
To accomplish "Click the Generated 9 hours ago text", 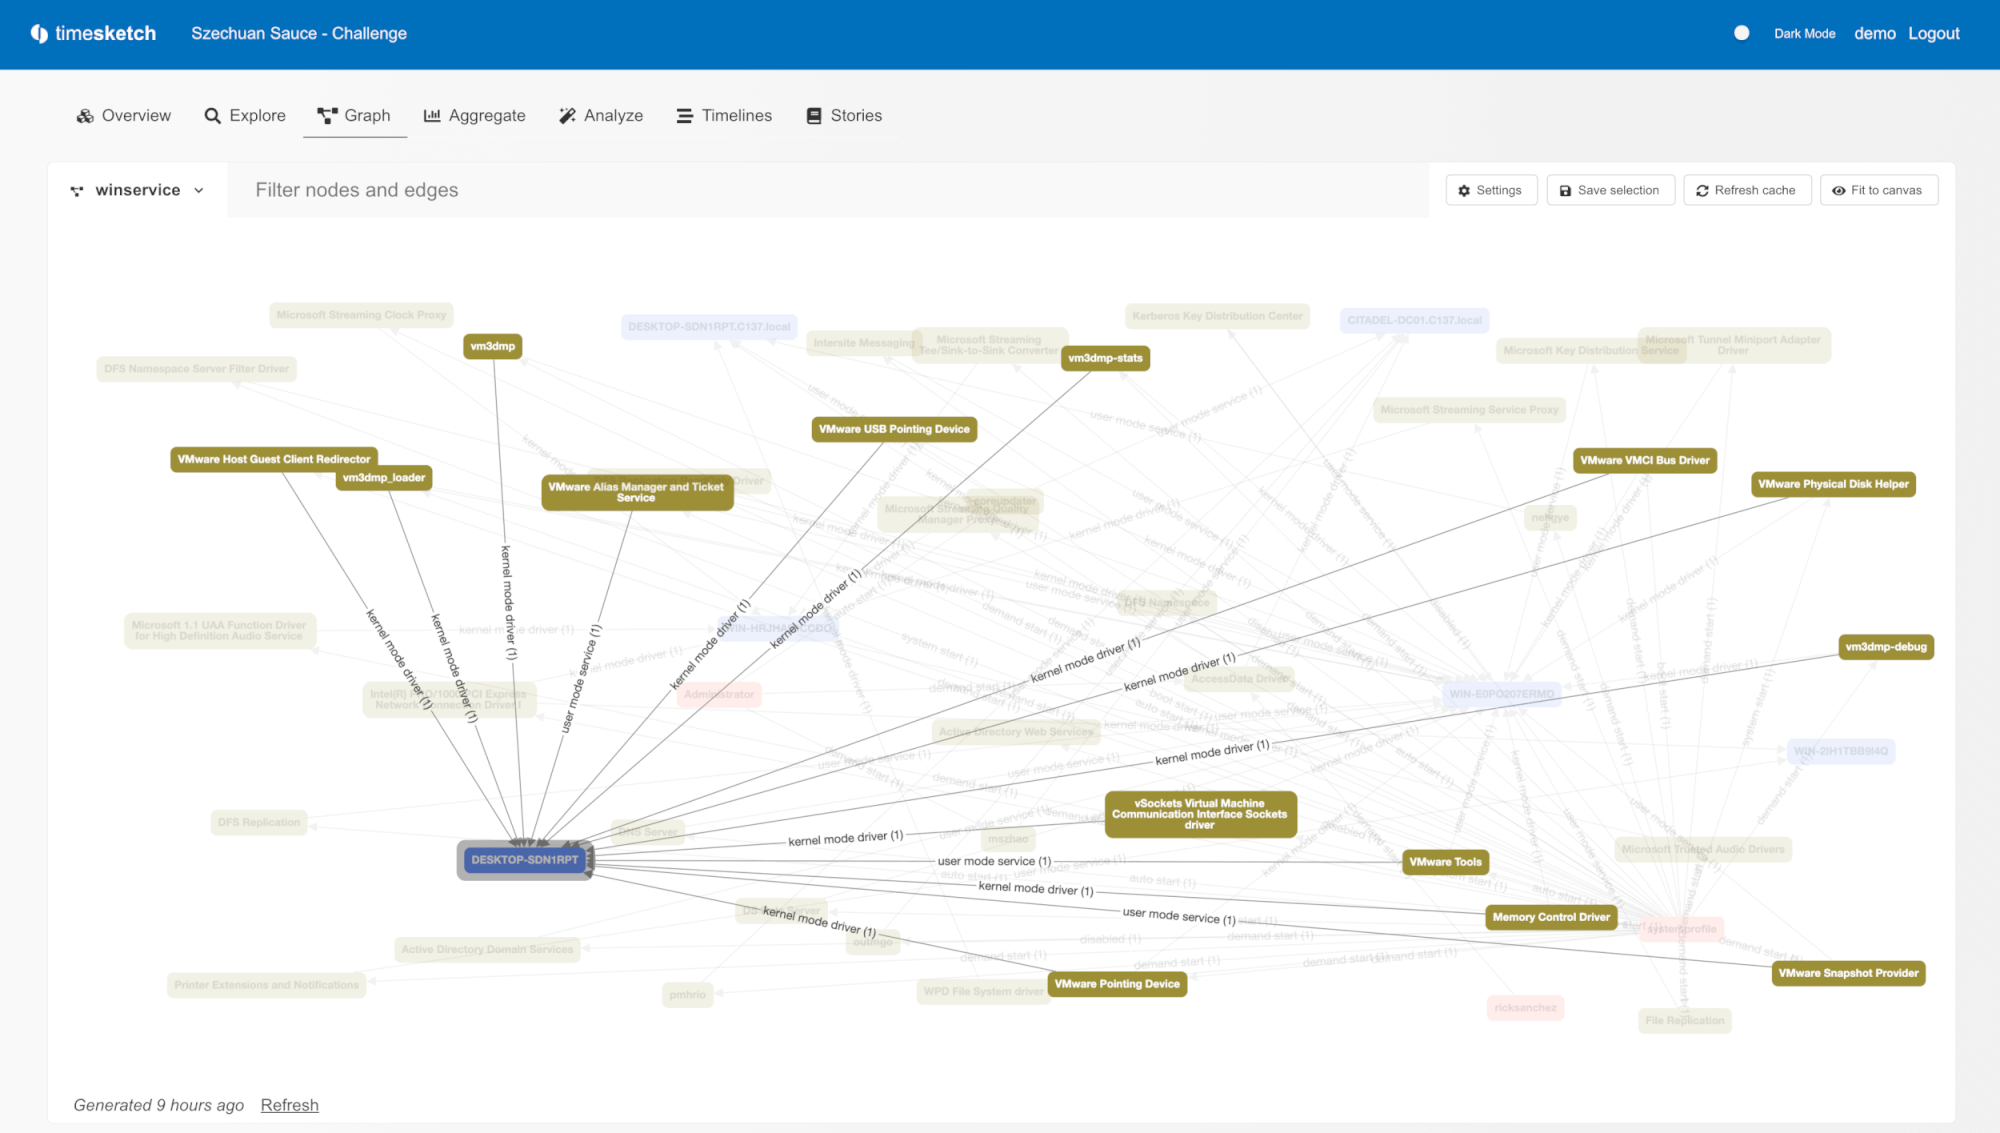I will pos(158,1105).
